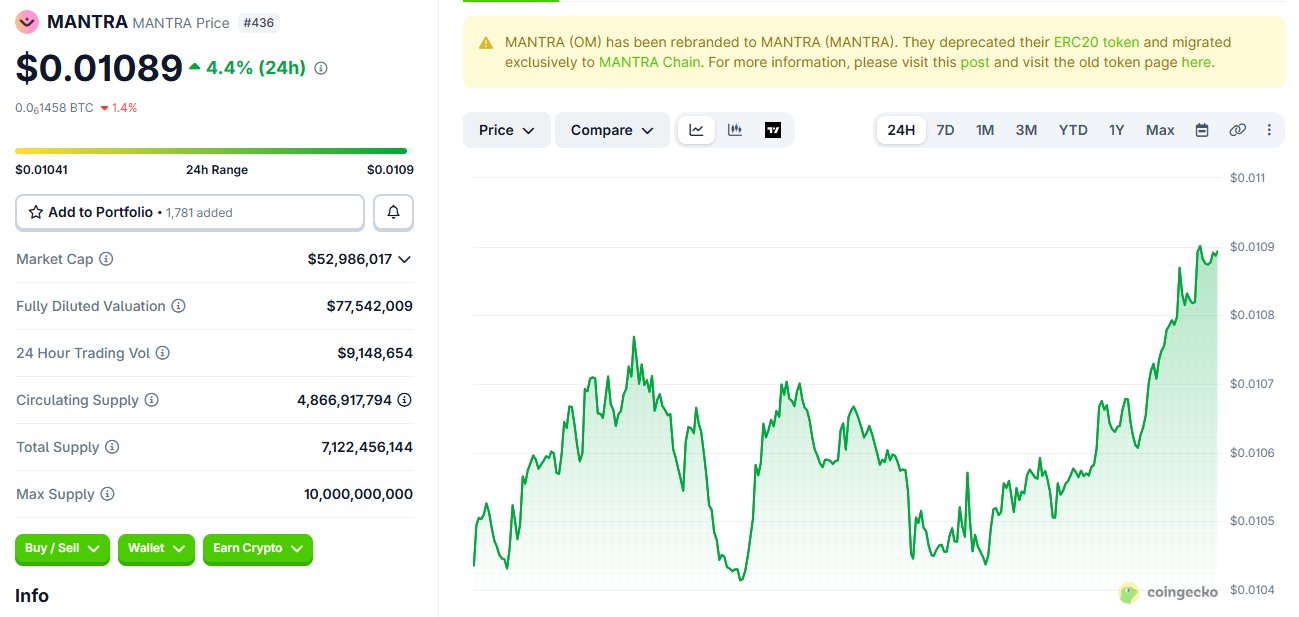Screen dimensions: 1299x617
Task: Click Add to Portfolio button
Action: 190,212
